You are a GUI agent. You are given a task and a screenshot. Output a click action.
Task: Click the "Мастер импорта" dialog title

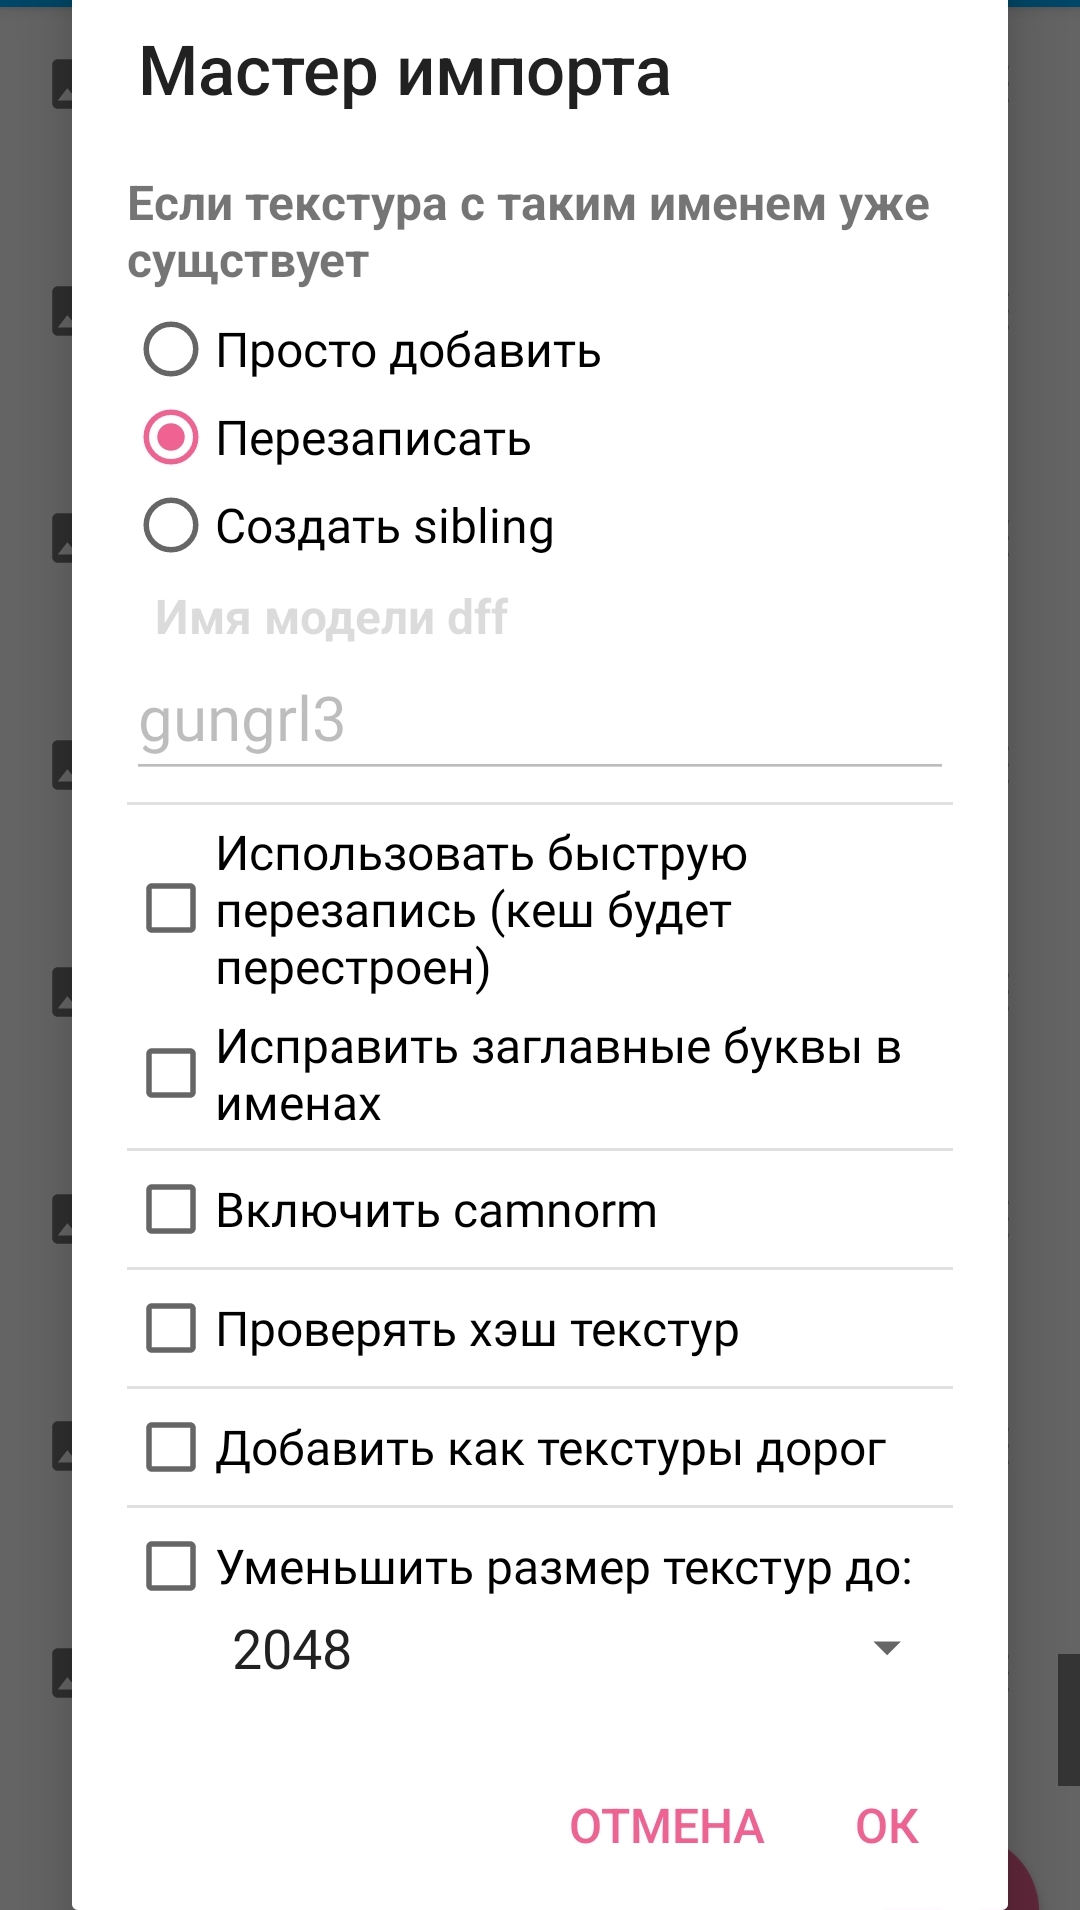click(x=405, y=72)
